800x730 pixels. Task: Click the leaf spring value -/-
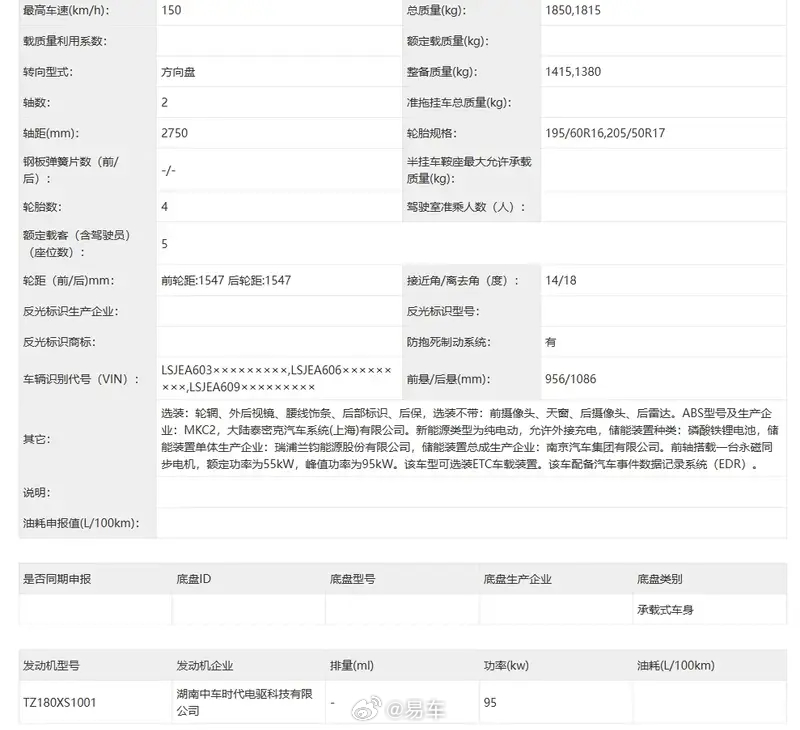168,170
